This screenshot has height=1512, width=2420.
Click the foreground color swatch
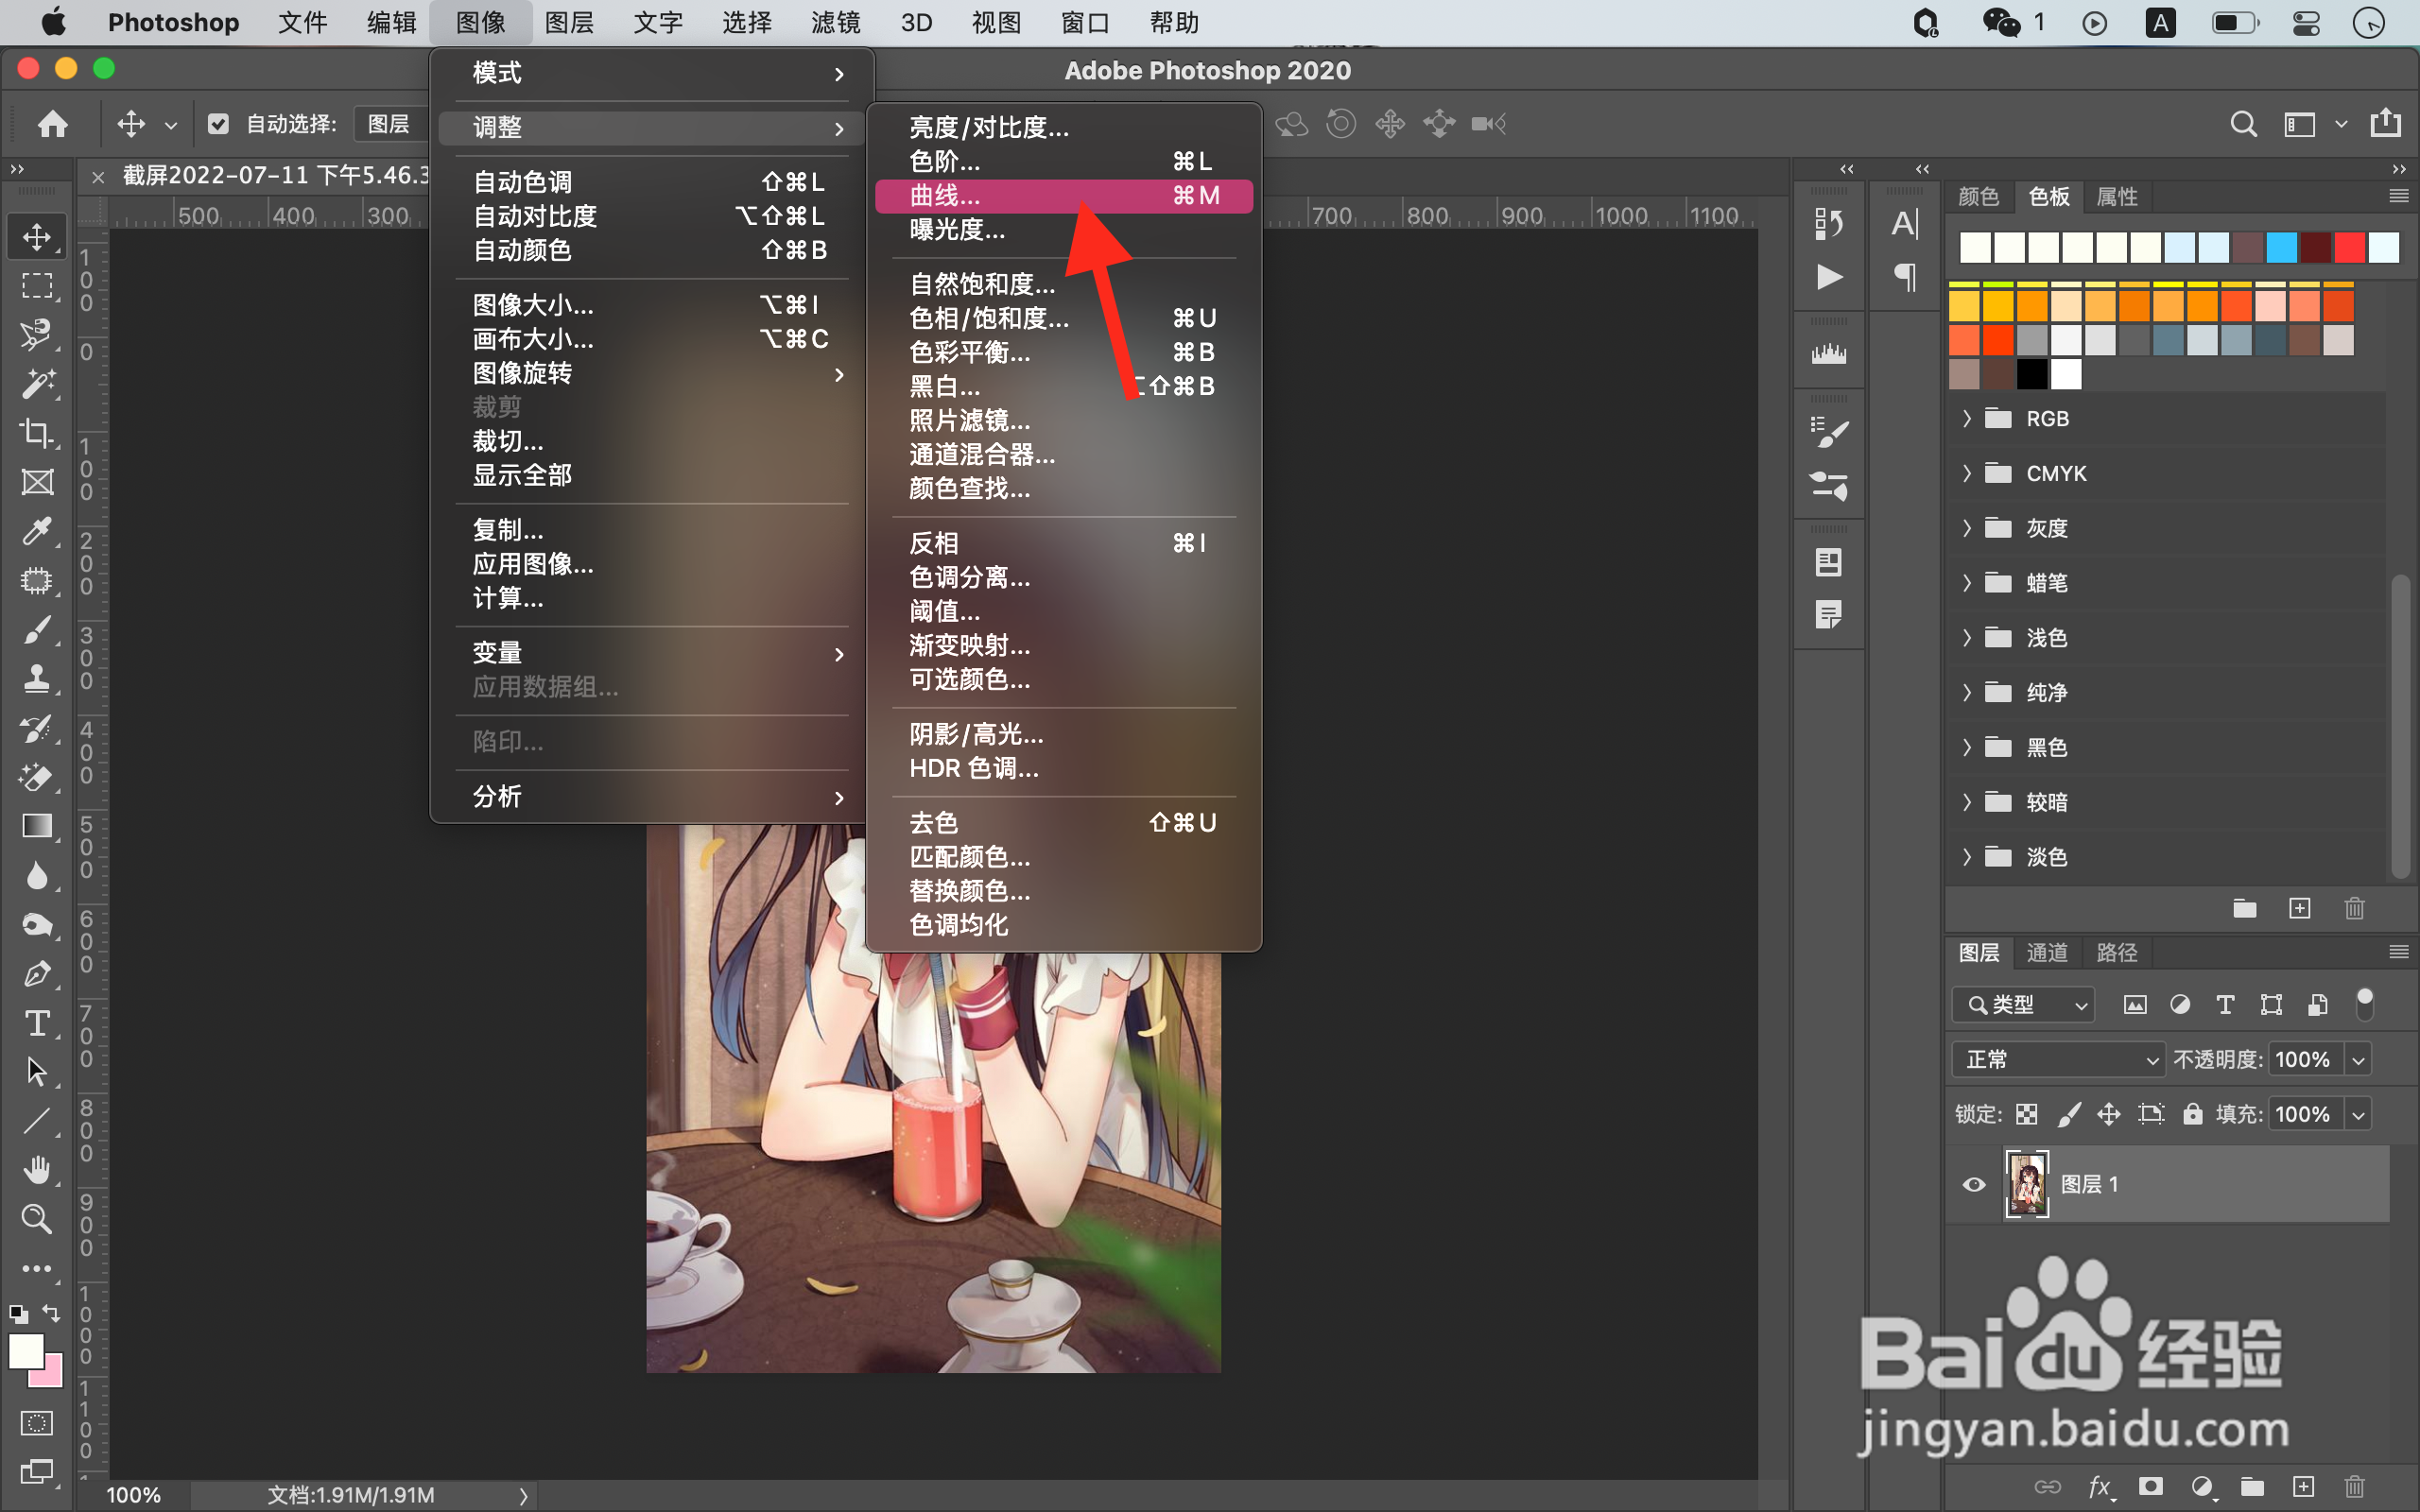[x=25, y=1351]
